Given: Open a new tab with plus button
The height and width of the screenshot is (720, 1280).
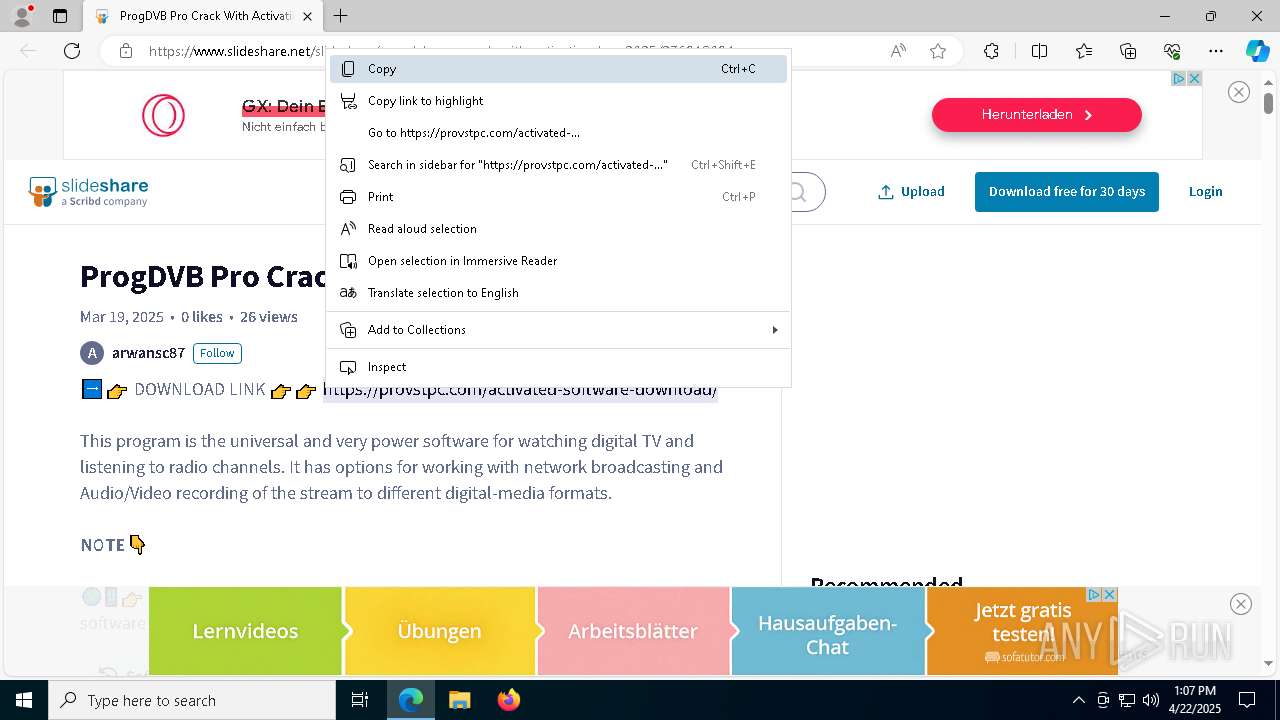Looking at the screenshot, I should (341, 16).
